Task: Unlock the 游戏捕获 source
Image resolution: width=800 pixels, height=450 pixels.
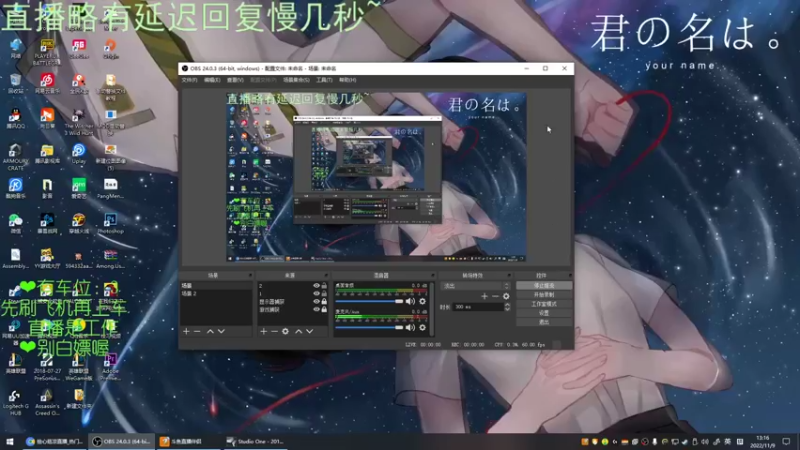Action: point(324,309)
